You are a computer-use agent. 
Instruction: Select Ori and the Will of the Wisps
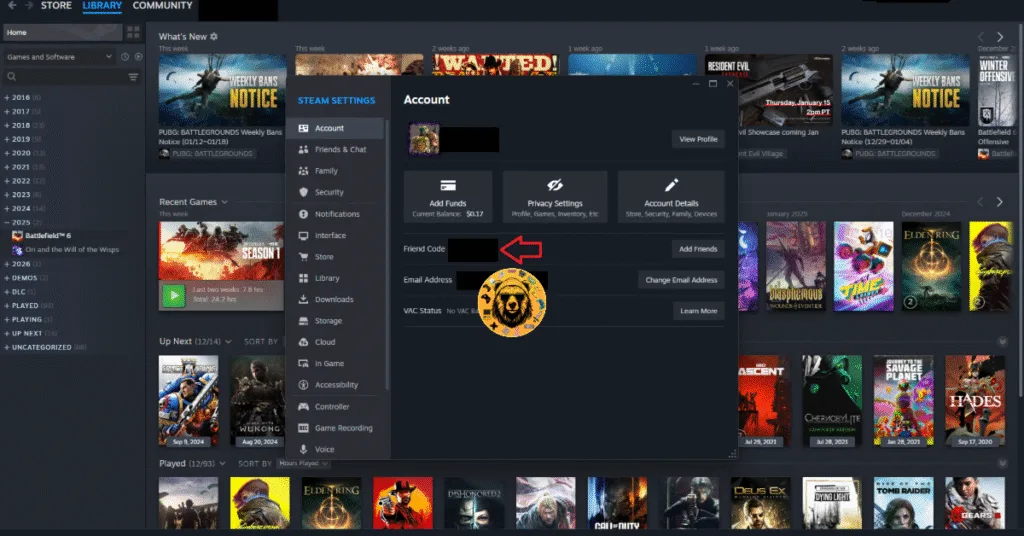(72, 249)
